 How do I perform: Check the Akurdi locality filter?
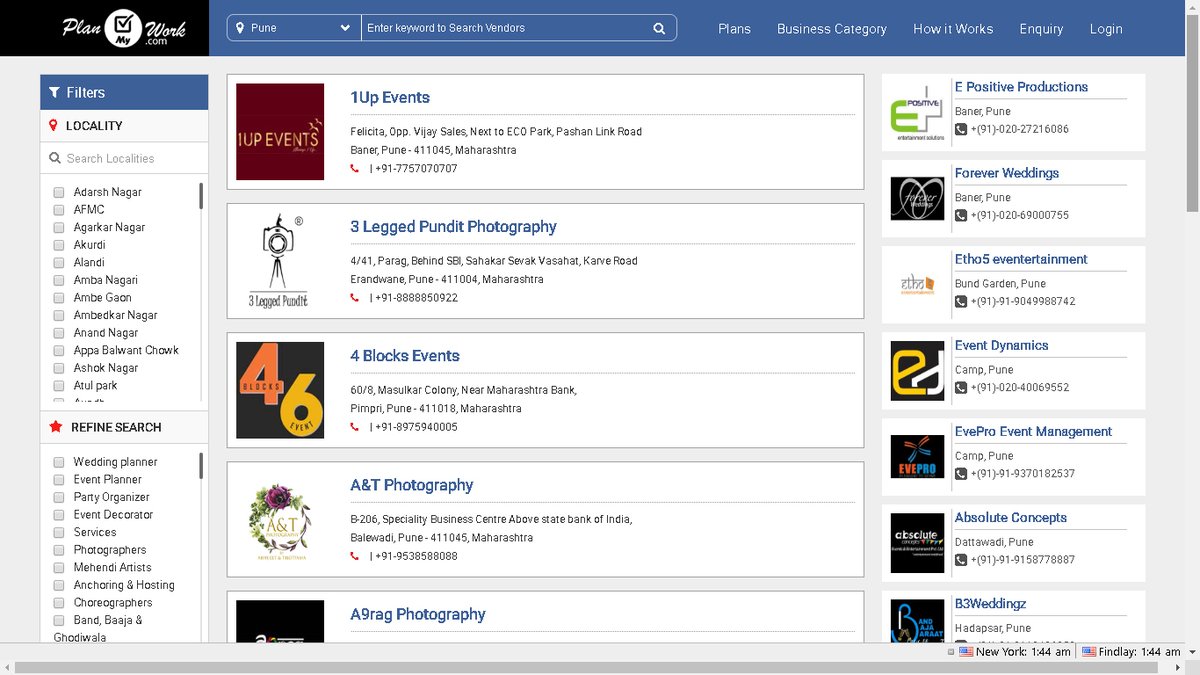(x=59, y=245)
